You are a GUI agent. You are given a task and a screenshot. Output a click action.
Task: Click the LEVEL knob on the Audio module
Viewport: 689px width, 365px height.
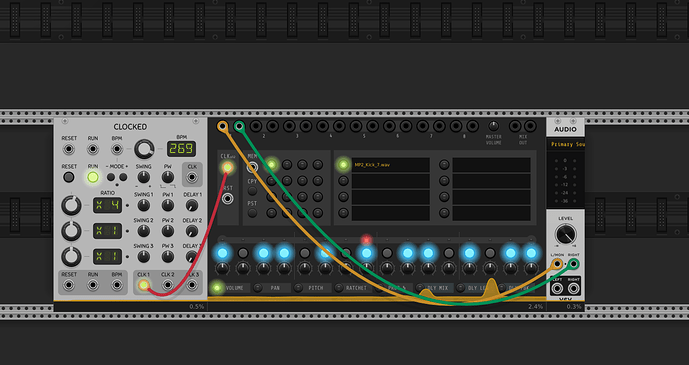(x=566, y=235)
